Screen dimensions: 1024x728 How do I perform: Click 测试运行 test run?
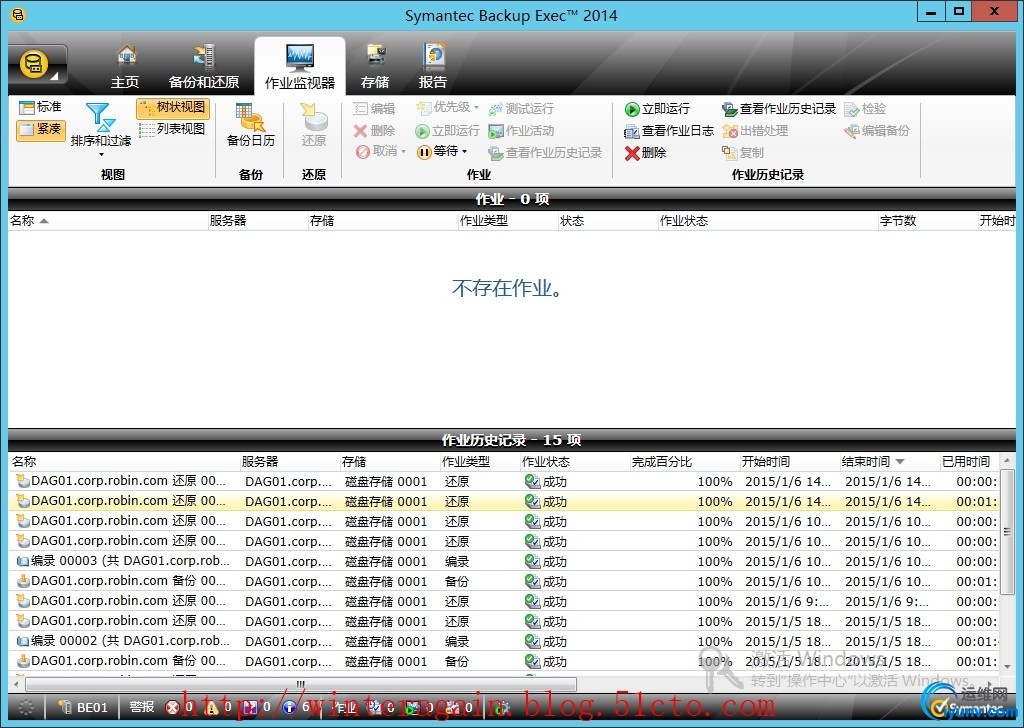coord(521,109)
